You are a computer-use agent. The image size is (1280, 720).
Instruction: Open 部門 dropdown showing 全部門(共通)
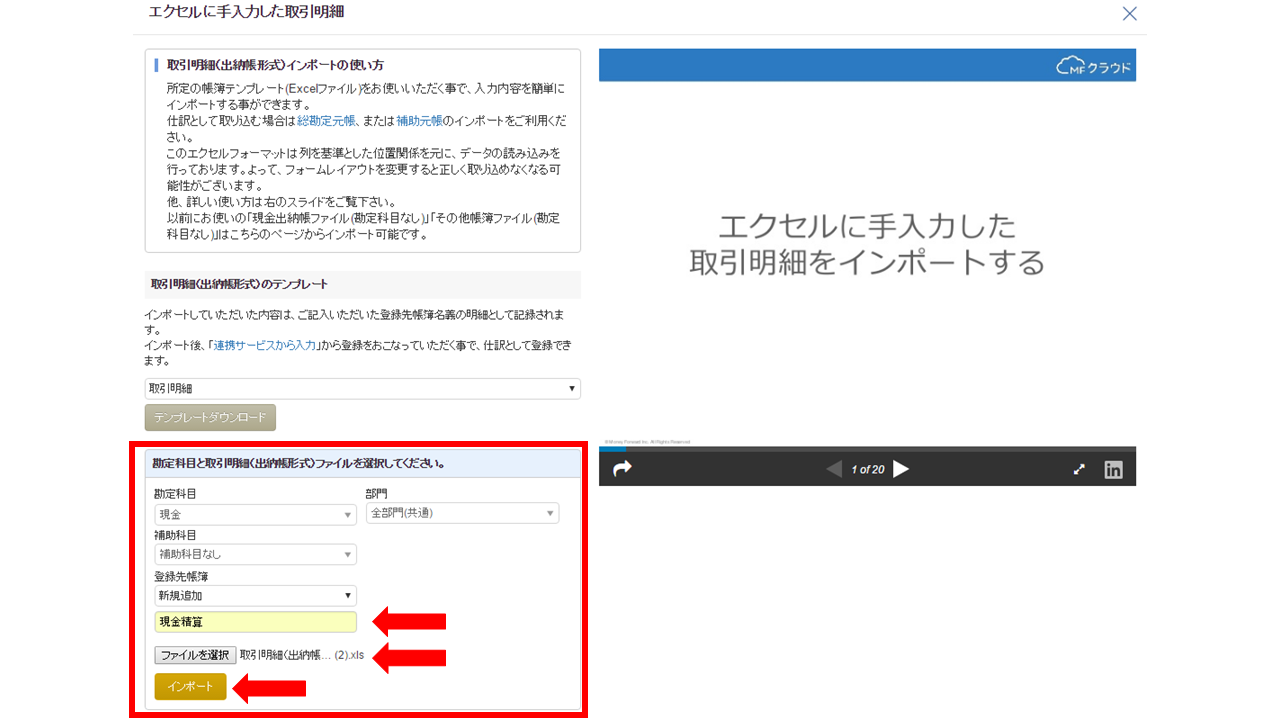pos(462,513)
